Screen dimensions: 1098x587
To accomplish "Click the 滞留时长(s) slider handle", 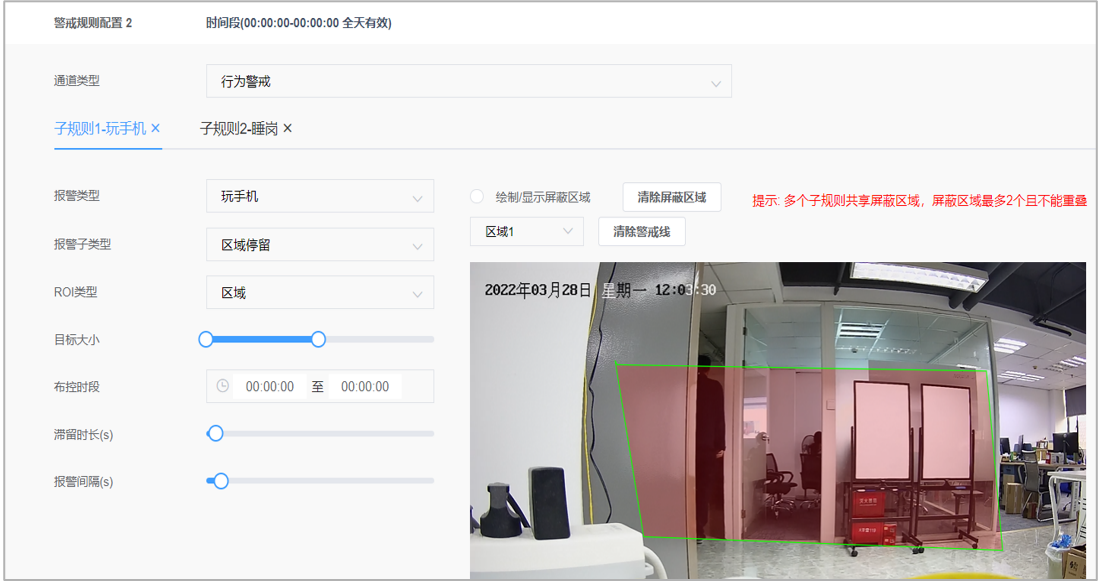I will click(216, 434).
